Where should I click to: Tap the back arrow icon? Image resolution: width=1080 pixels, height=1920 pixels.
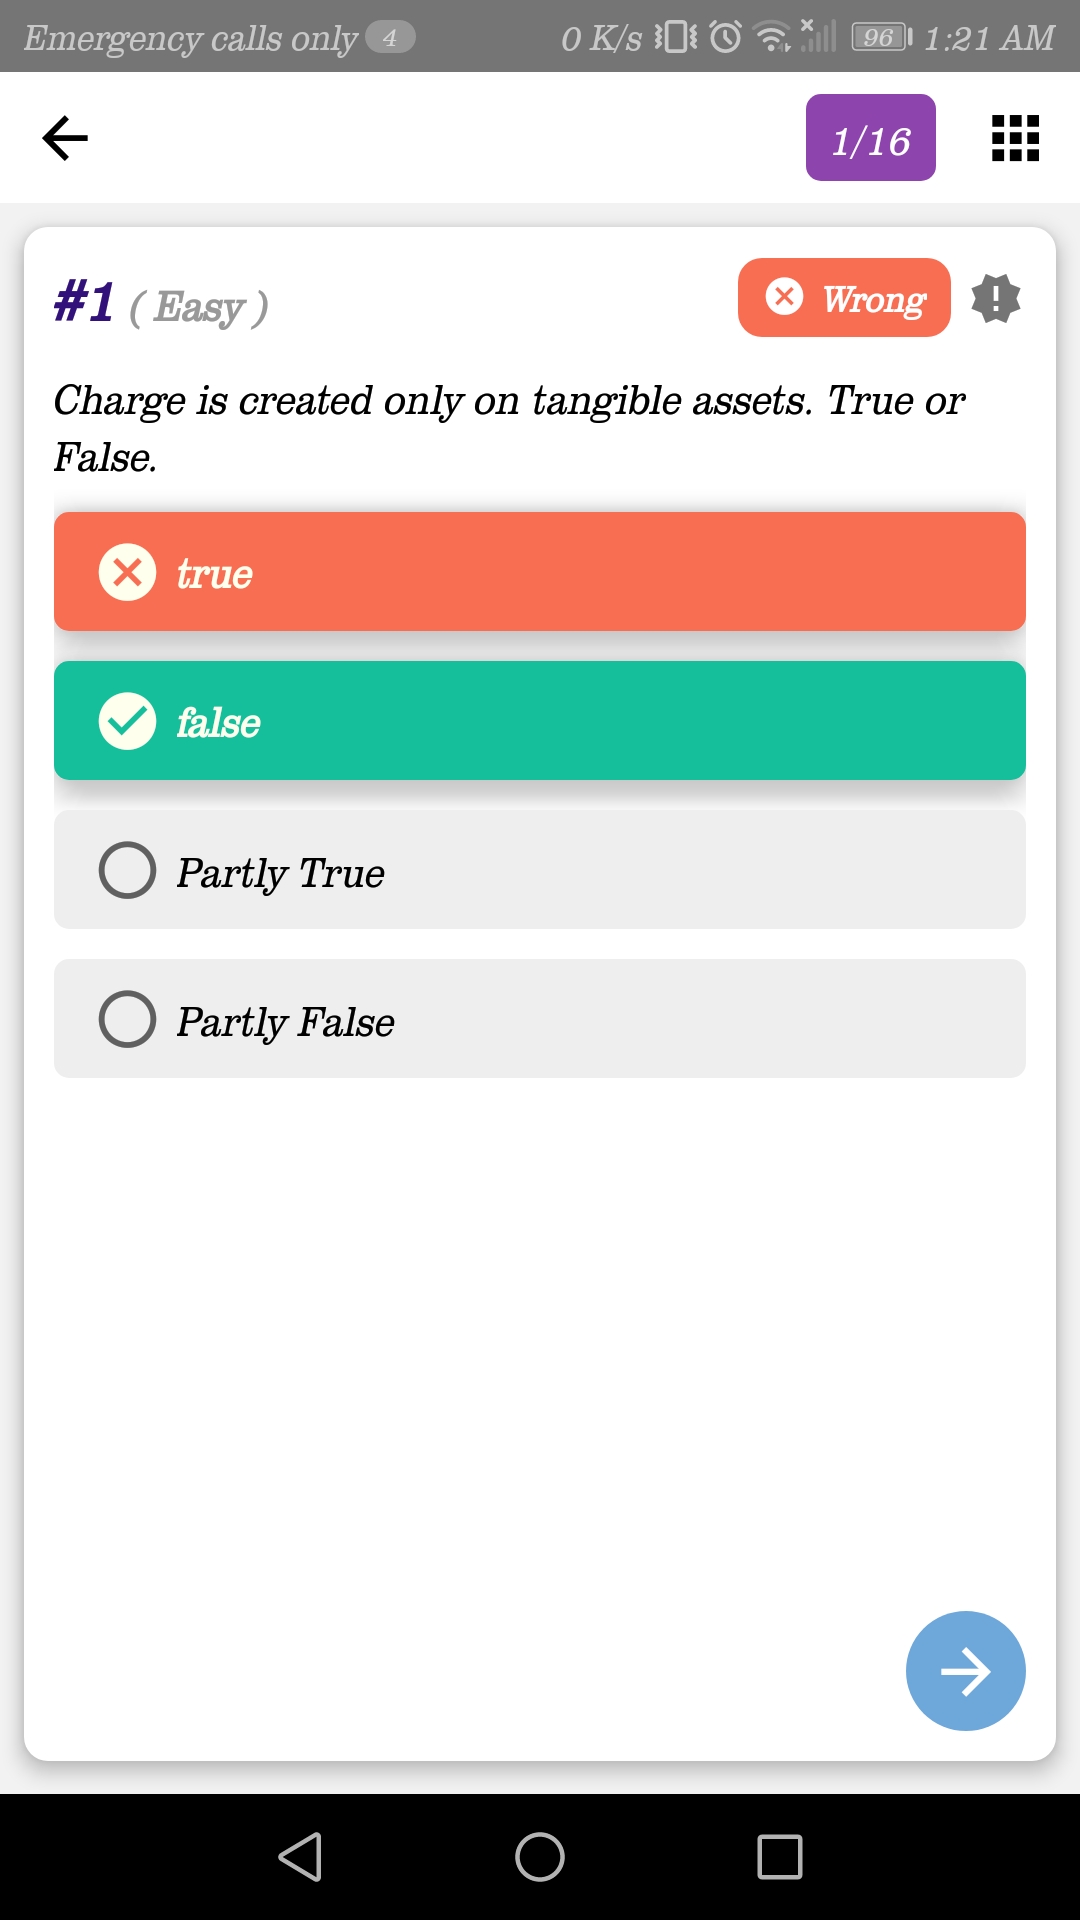65,138
